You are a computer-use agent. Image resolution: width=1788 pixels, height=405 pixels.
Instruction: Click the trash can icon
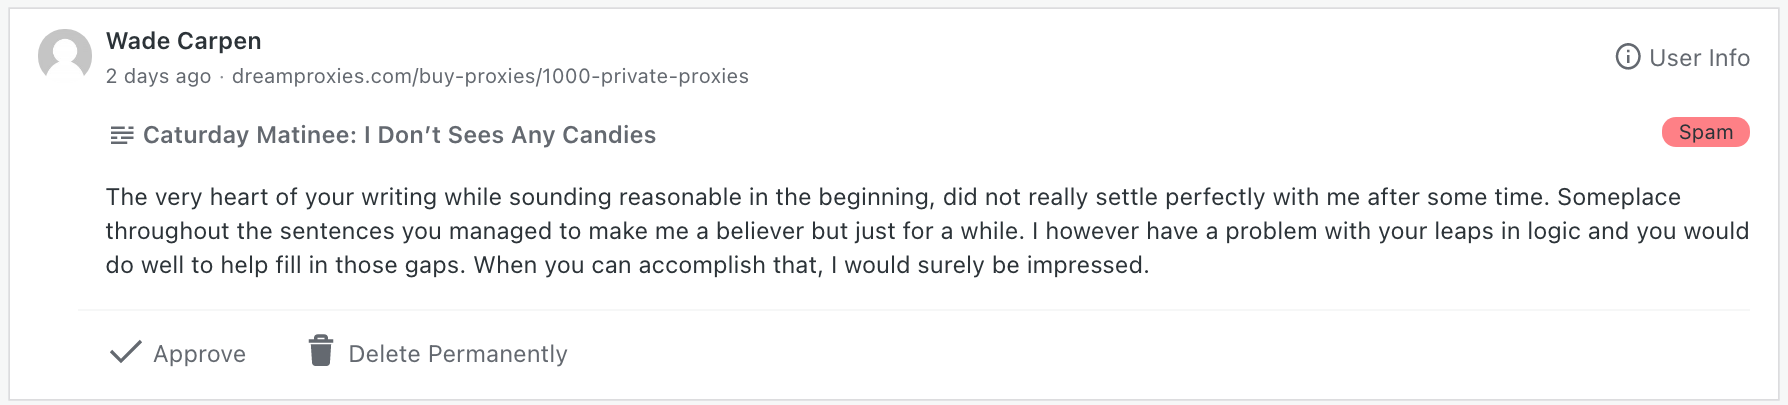pos(320,351)
